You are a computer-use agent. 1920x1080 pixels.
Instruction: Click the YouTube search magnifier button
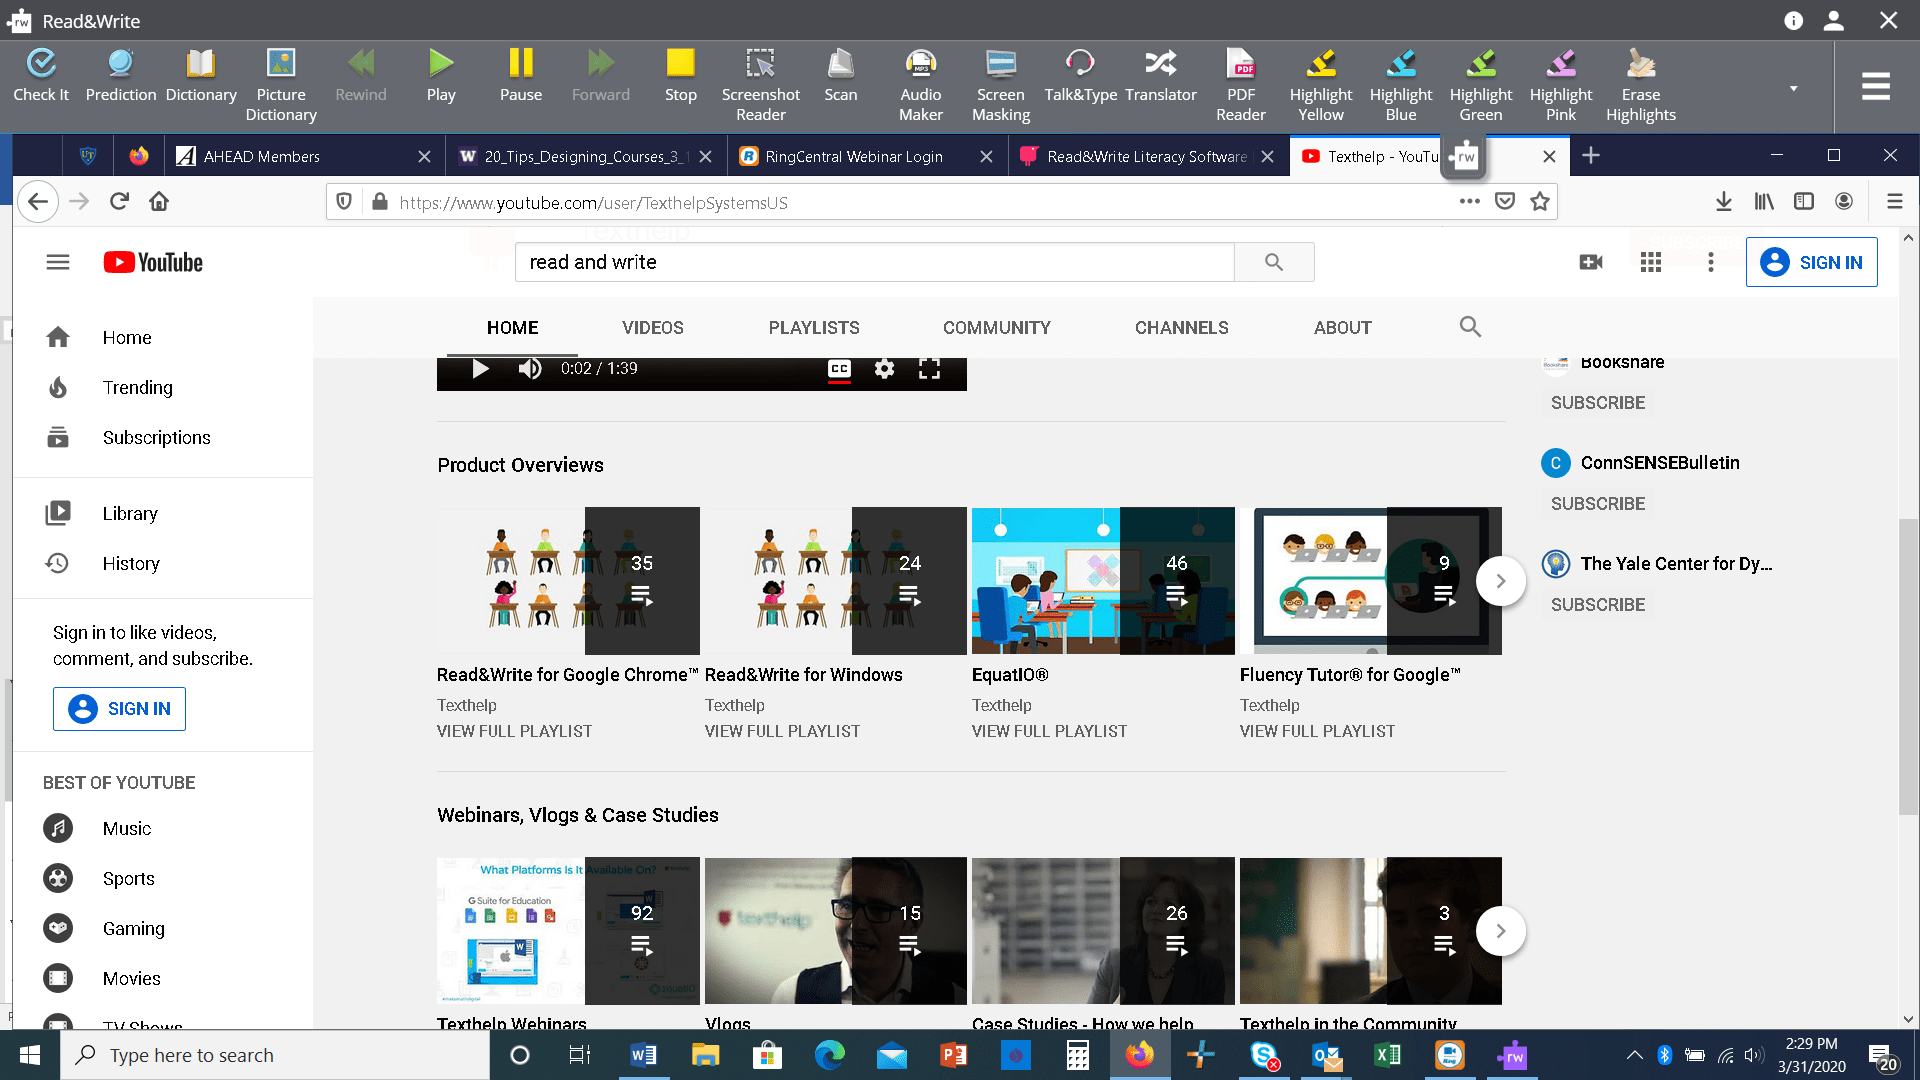(1273, 262)
